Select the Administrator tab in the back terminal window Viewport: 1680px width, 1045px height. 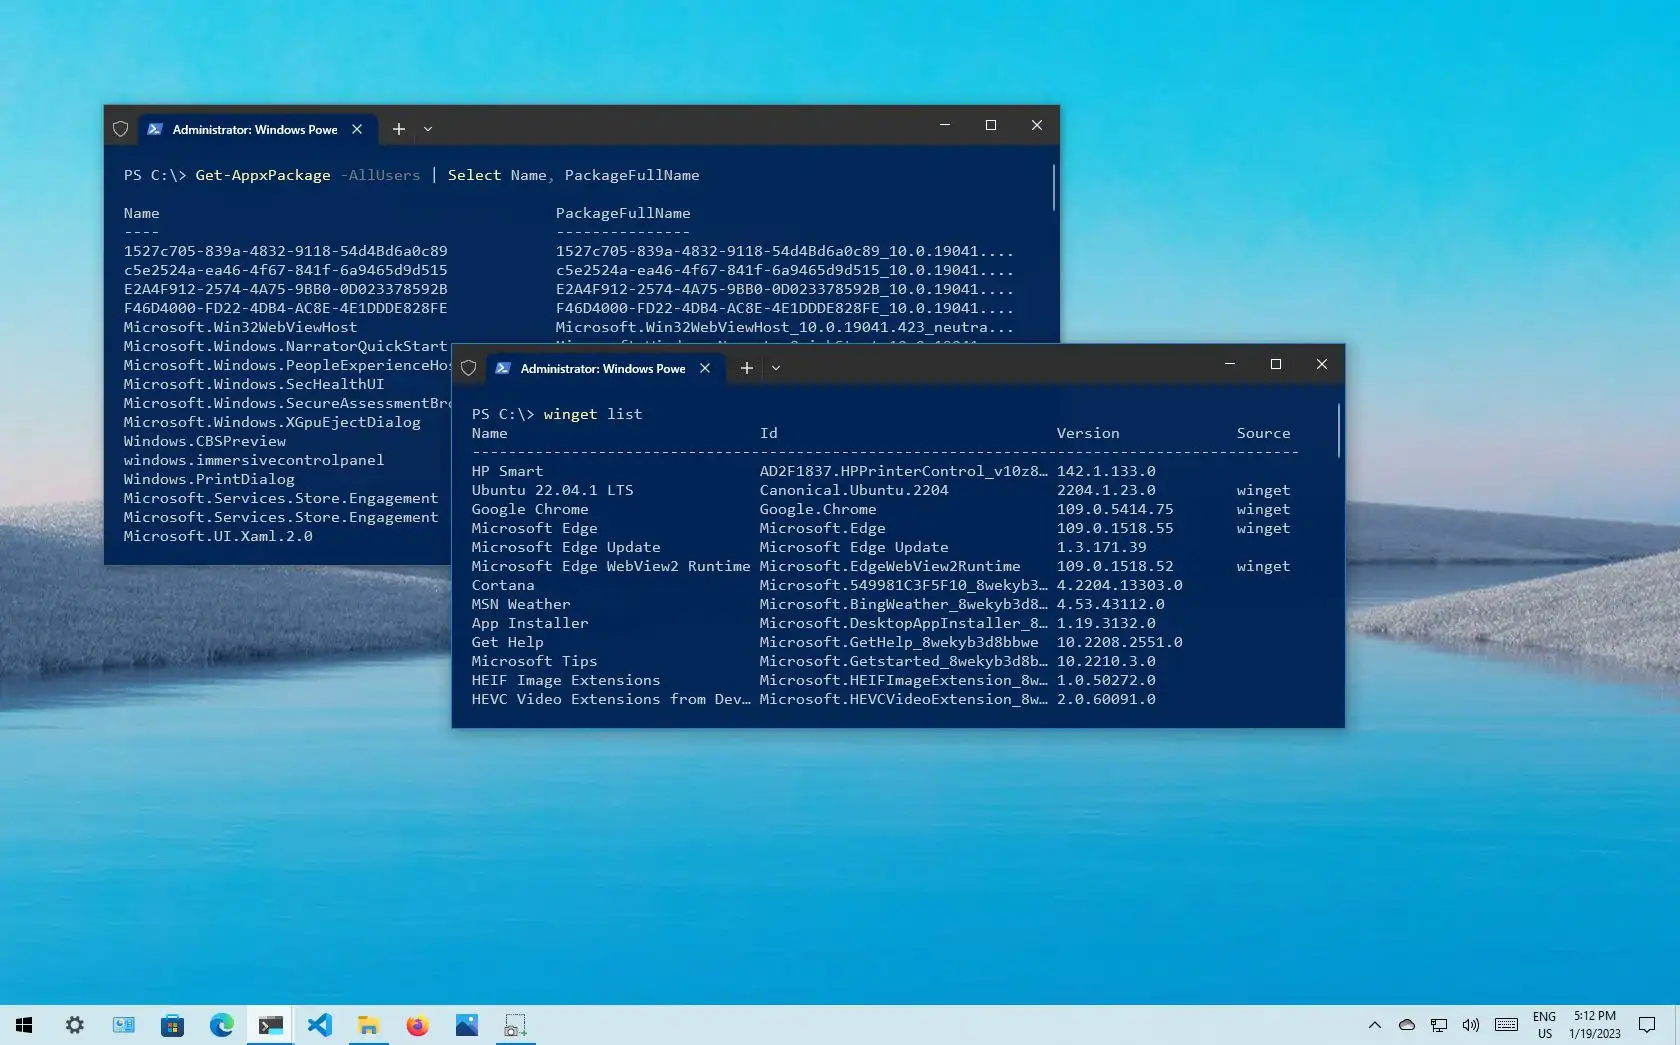click(250, 129)
